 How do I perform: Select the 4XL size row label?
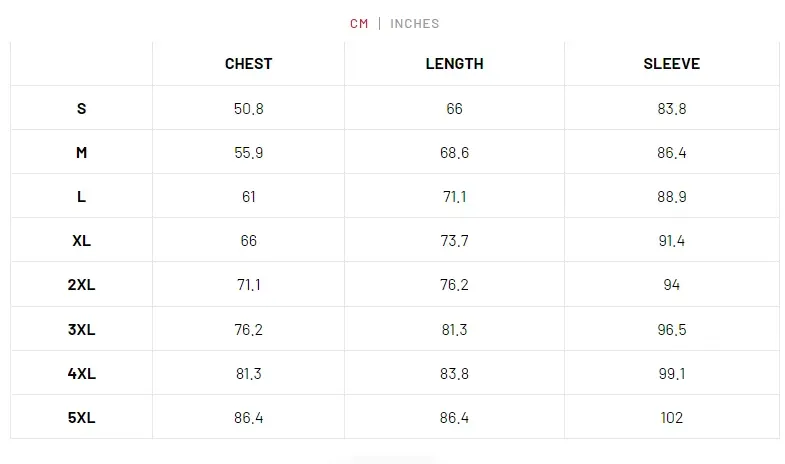pos(81,373)
